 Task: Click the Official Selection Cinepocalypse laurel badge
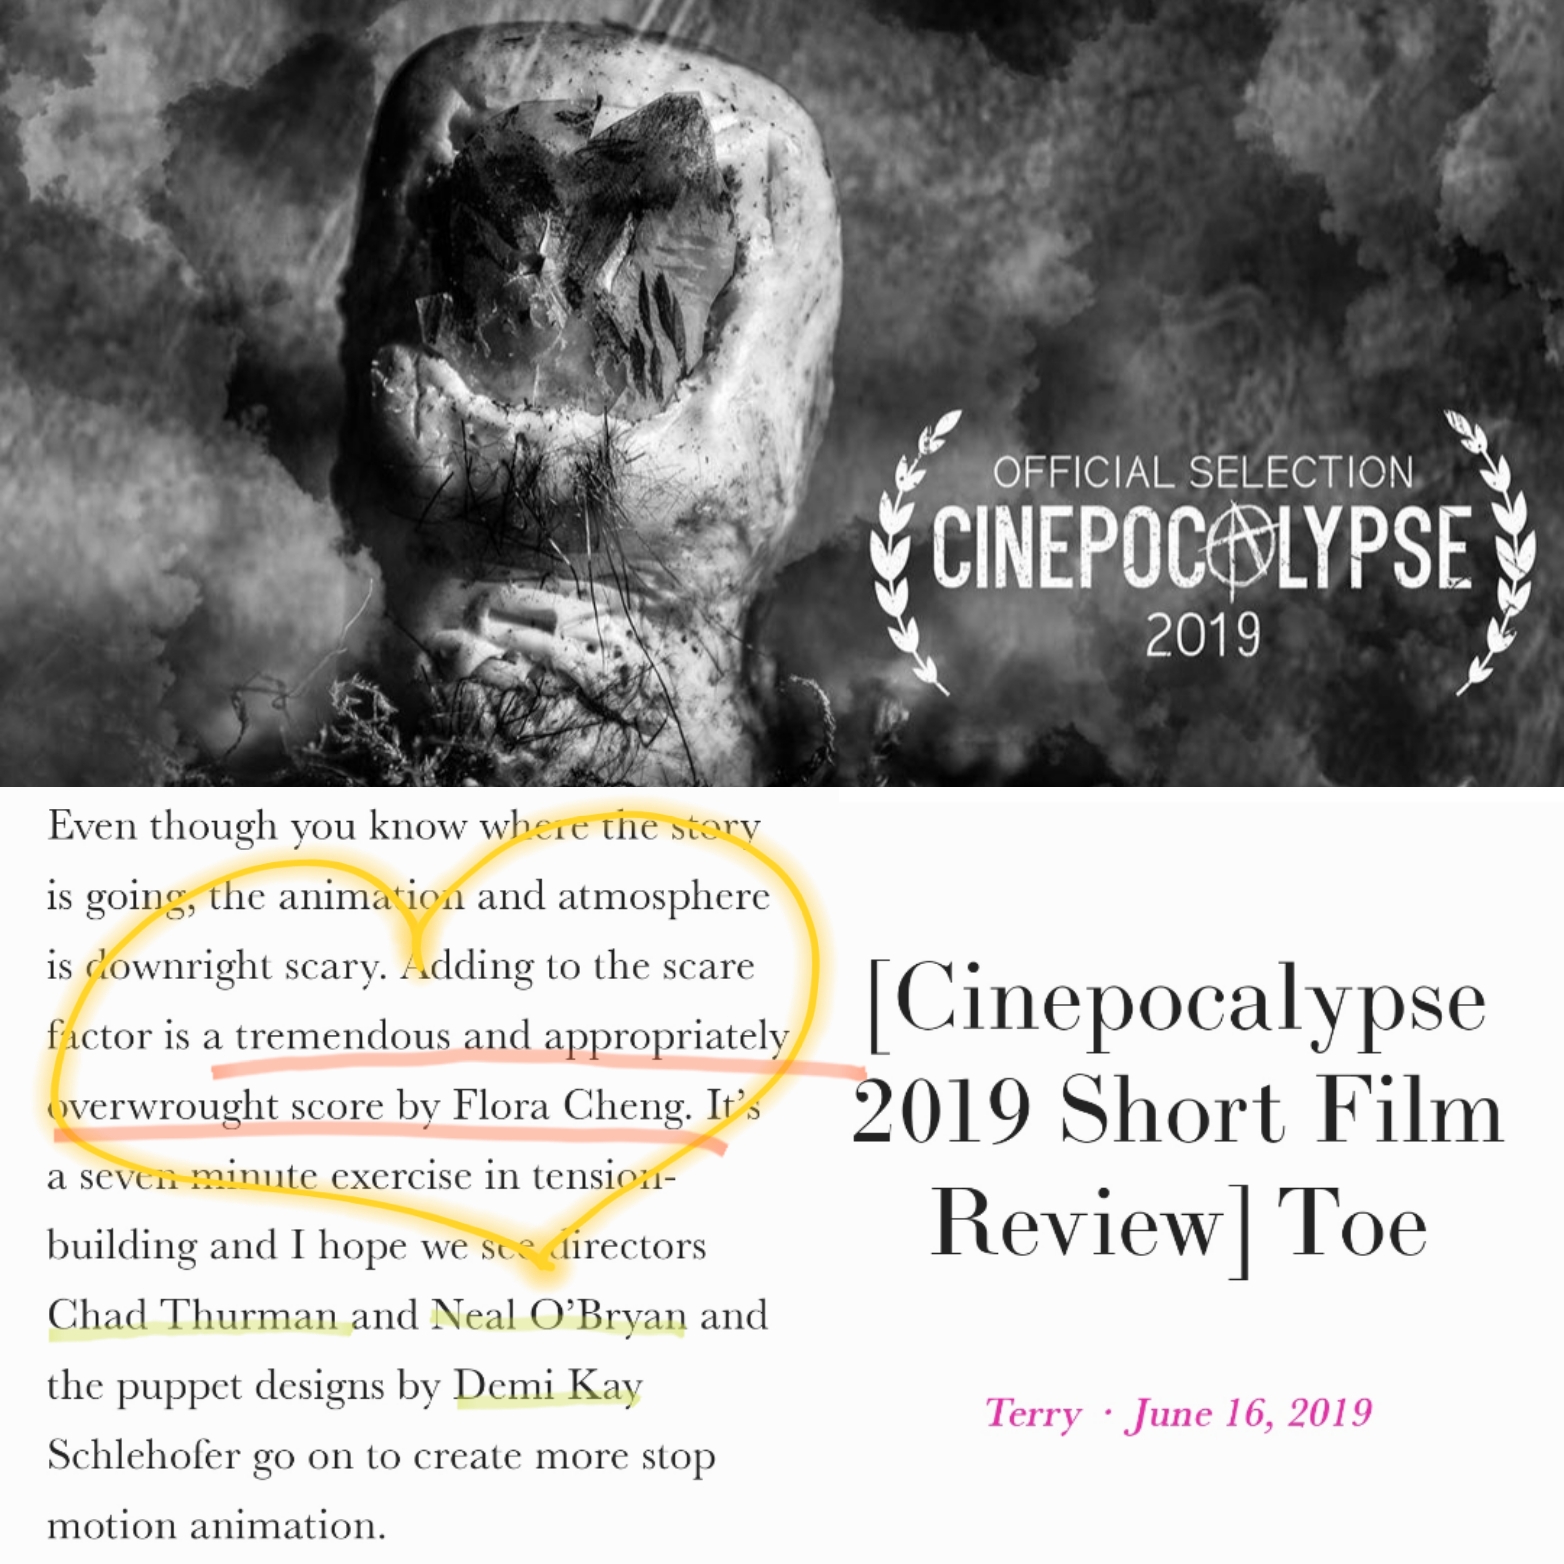(1202, 553)
